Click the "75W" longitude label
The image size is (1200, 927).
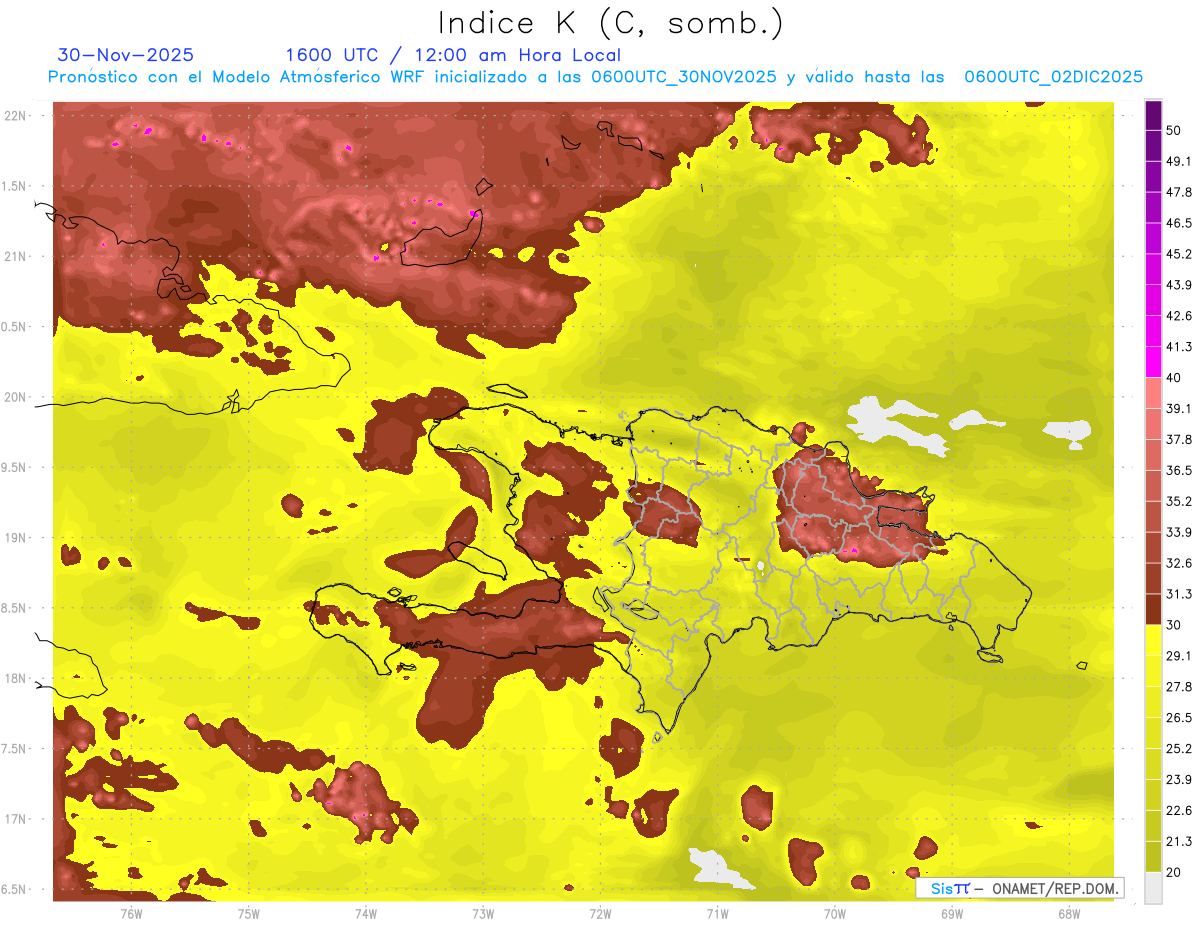(x=249, y=914)
